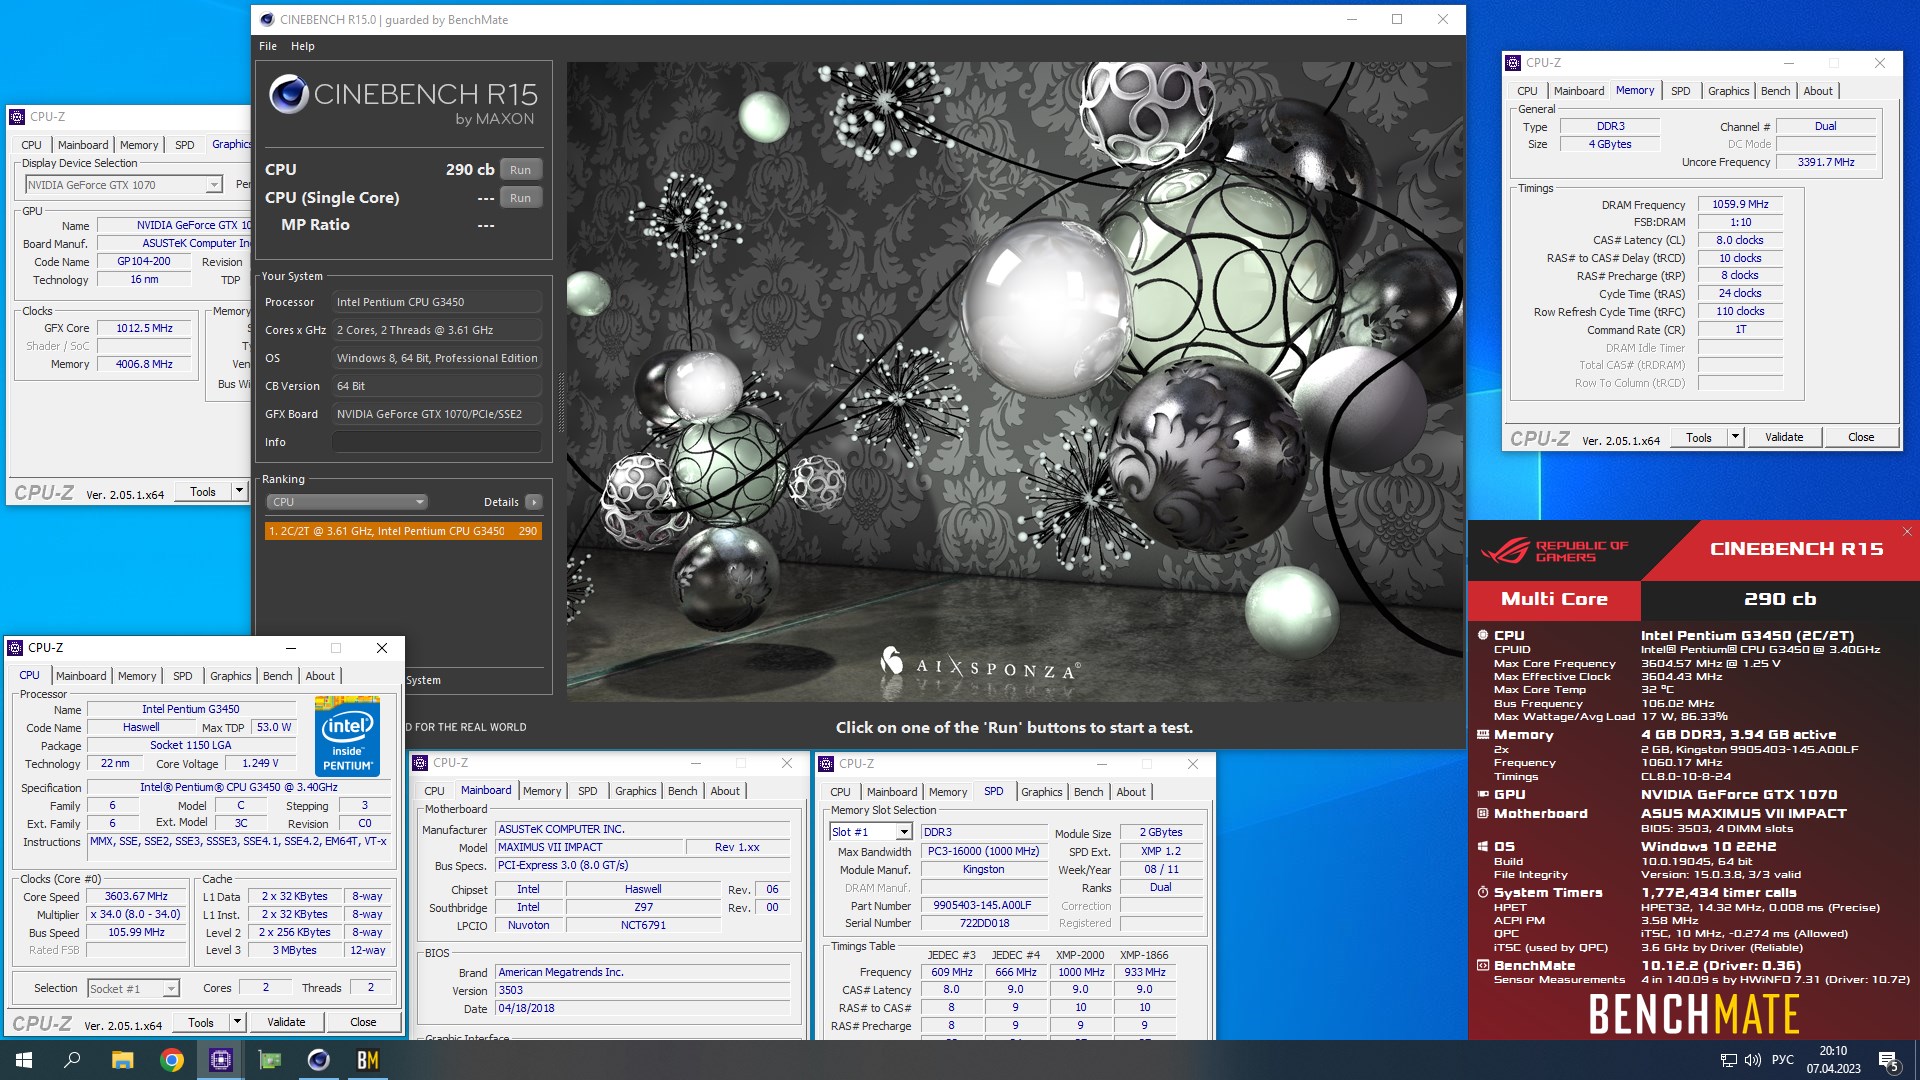Run the CPU Single Core test
The width and height of the screenshot is (1920, 1080).
pyautogui.click(x=521, y=198)
